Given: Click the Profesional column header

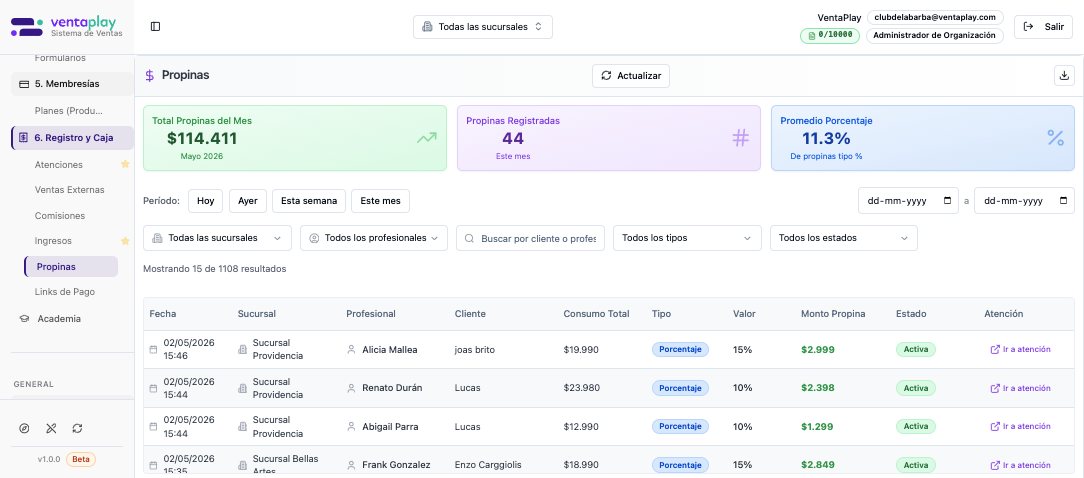Looking at the screenshot, I should tap(371, 313).
